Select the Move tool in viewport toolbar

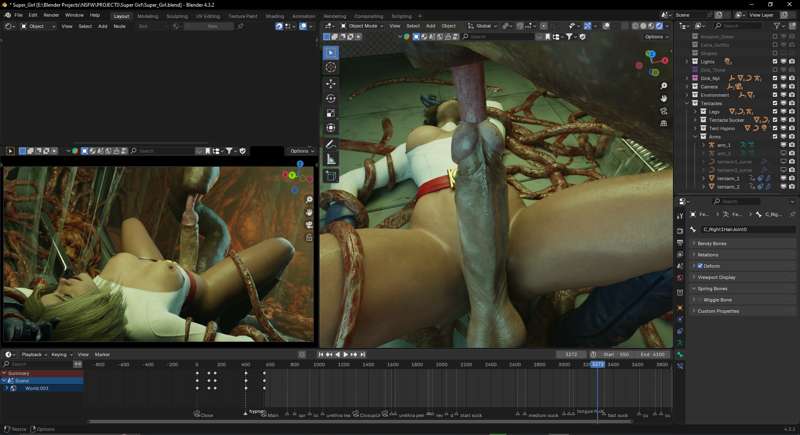330,83
